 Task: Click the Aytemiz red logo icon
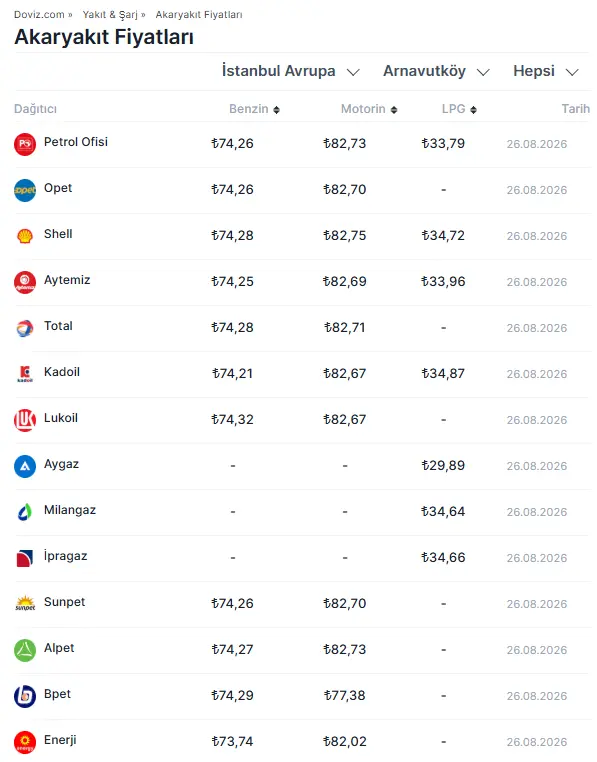pos(25,282)
